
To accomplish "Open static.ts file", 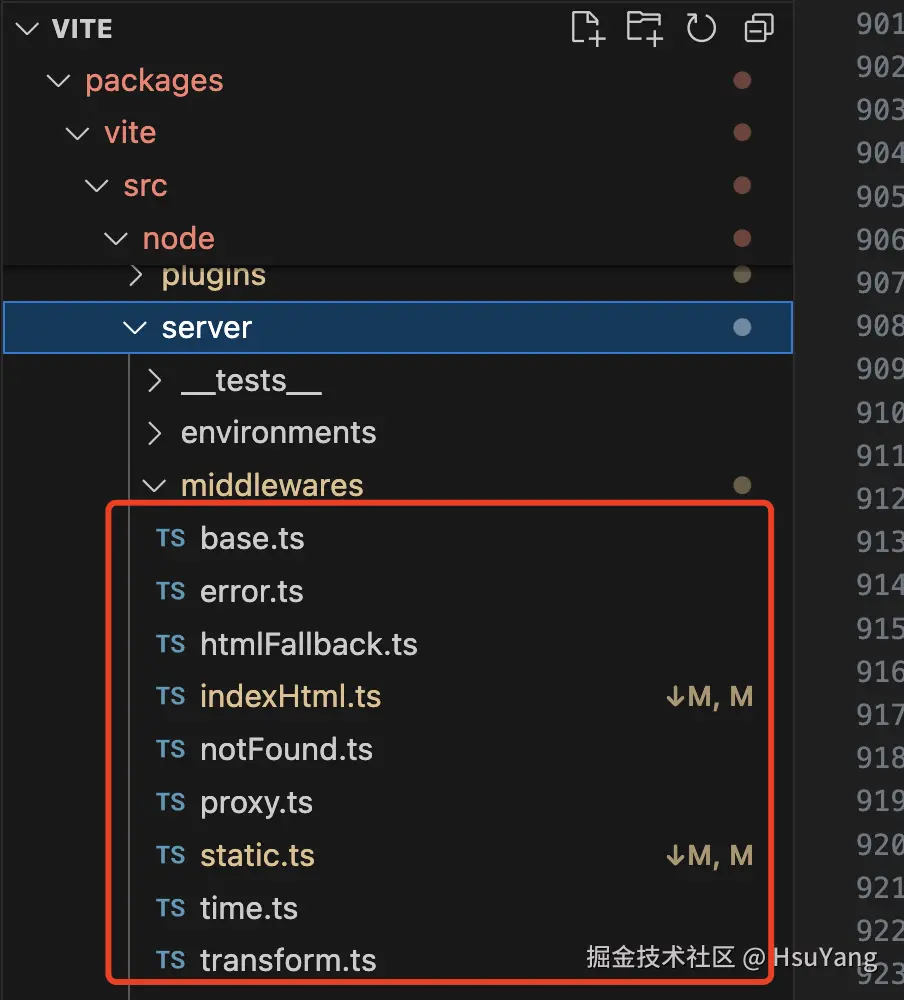I will 257,856.
